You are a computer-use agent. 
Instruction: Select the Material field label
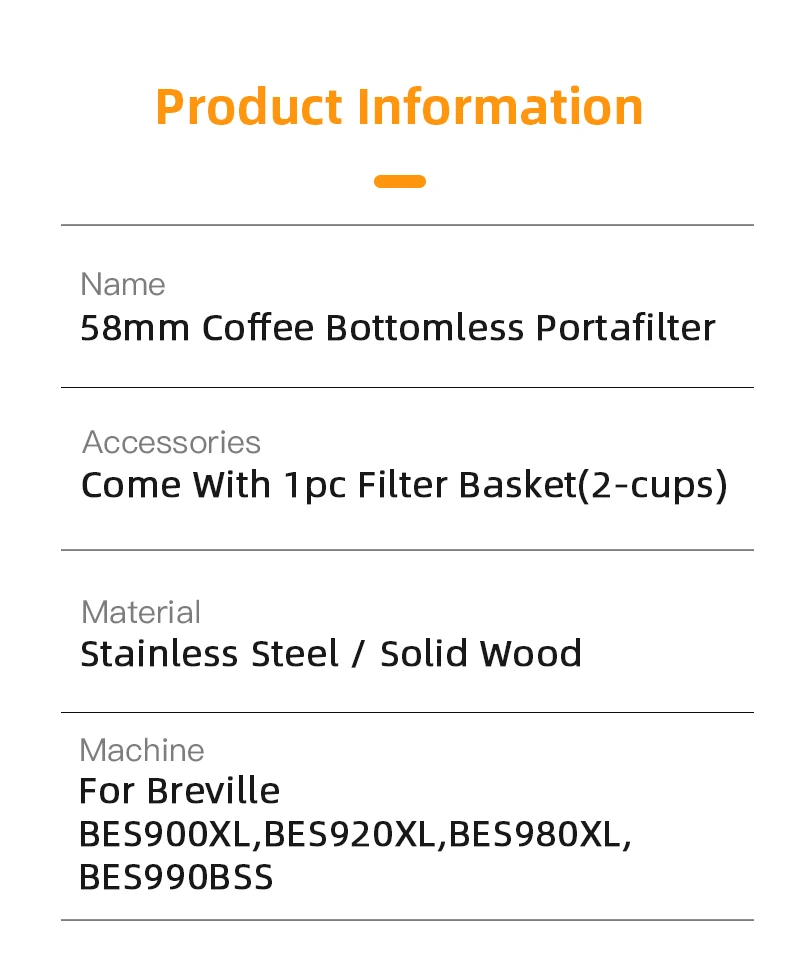tap(141, 612)
